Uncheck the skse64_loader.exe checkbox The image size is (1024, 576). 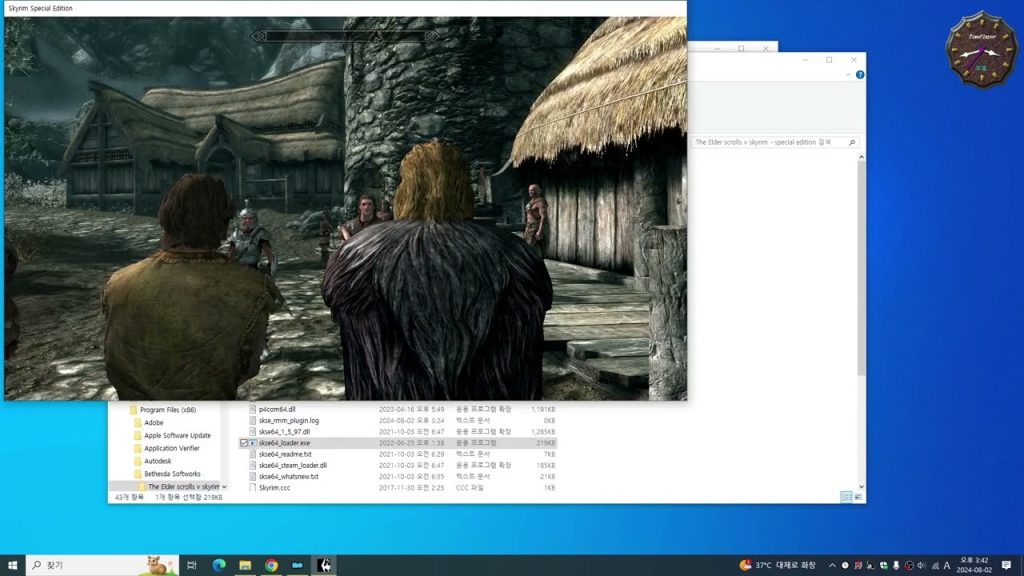tap(244, 442)
